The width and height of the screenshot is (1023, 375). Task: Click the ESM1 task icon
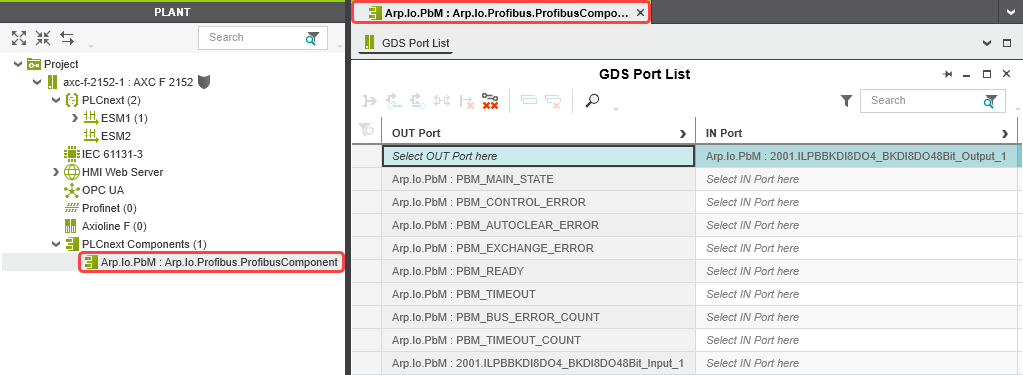pos(91,118)
